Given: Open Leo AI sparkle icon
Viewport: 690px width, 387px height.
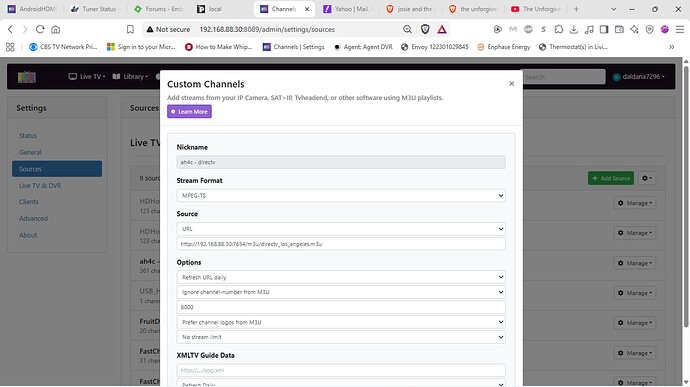Looking at the screenshot, I should [634, 29].
